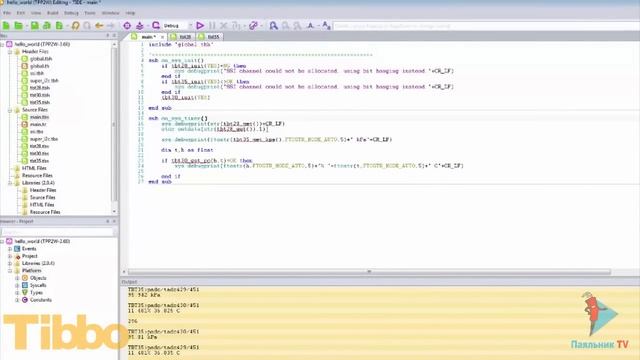Image resolution: width=640 pixels, height=360 pixels.
Task: Click the purple upload to device icon
Action: coord(140,26)
